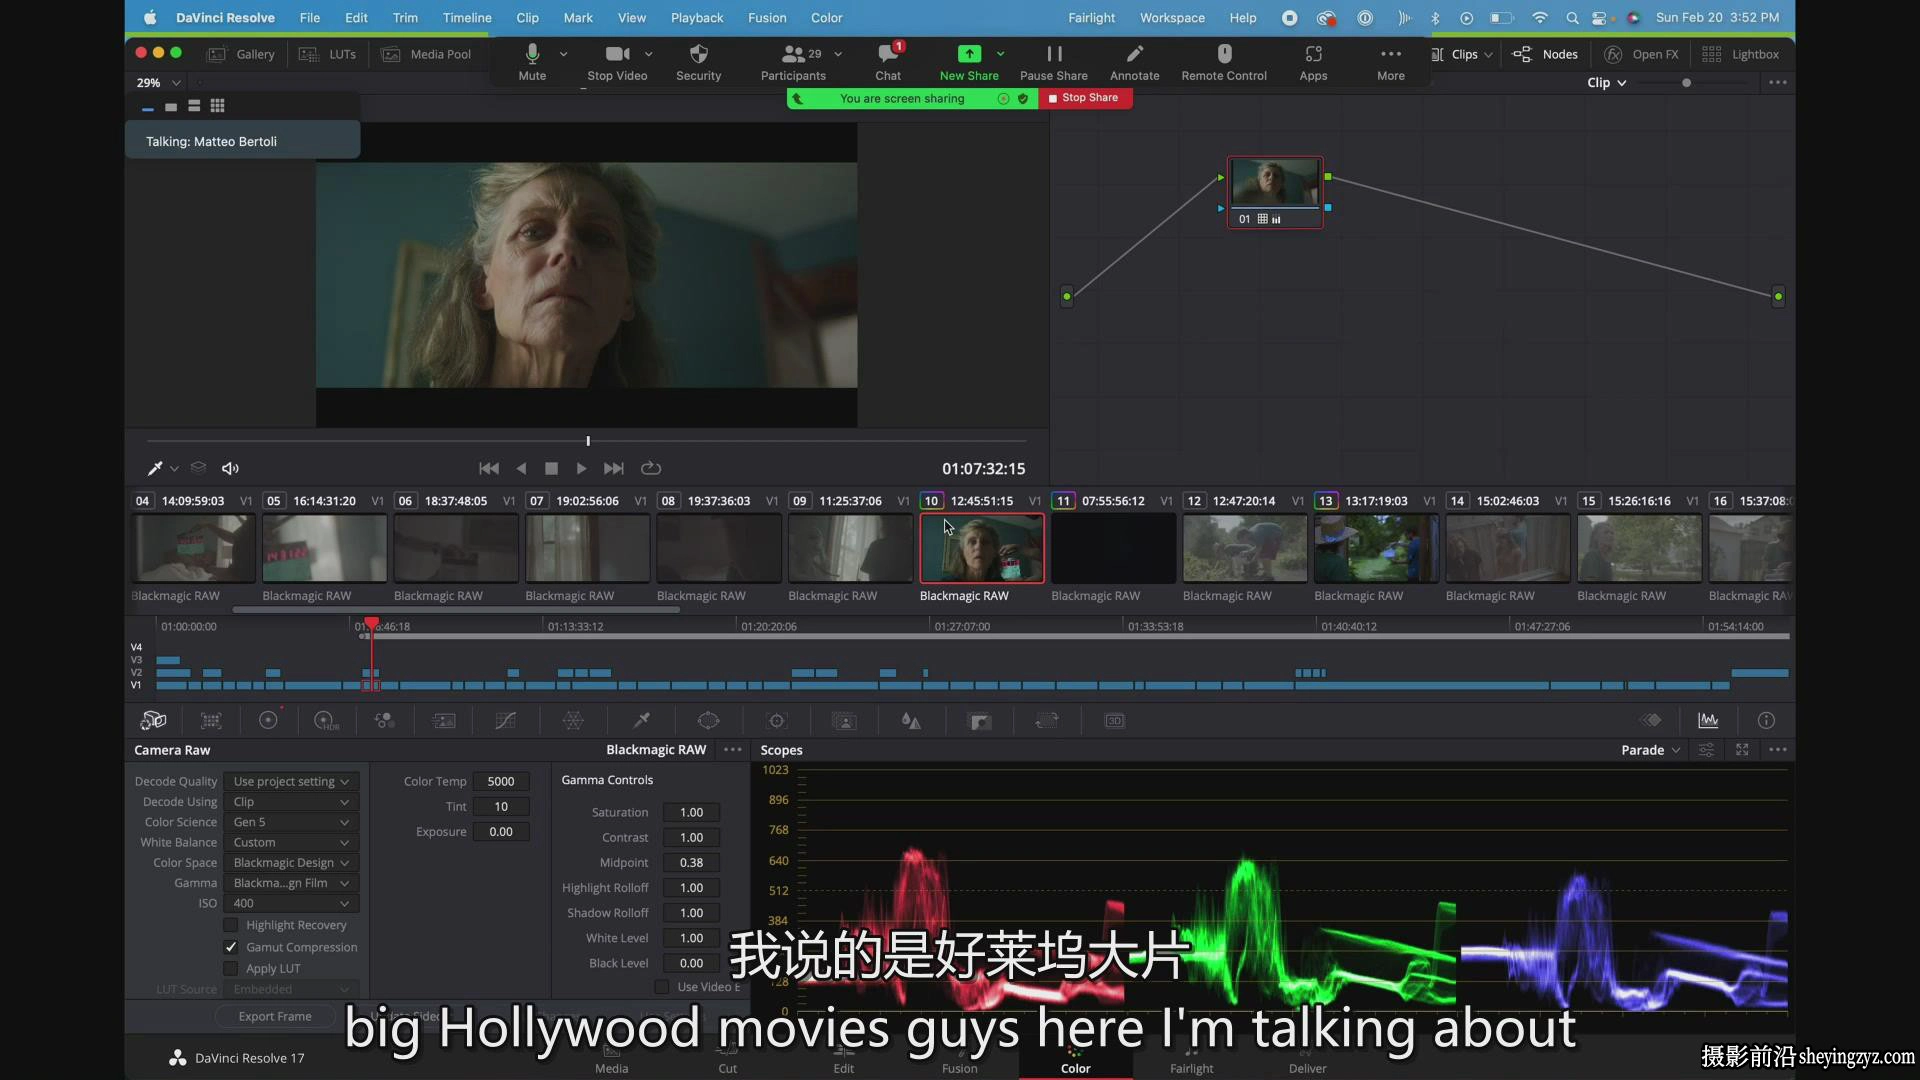Open the Power Window palette
1920x1080 pixels.
click(708, 720)
